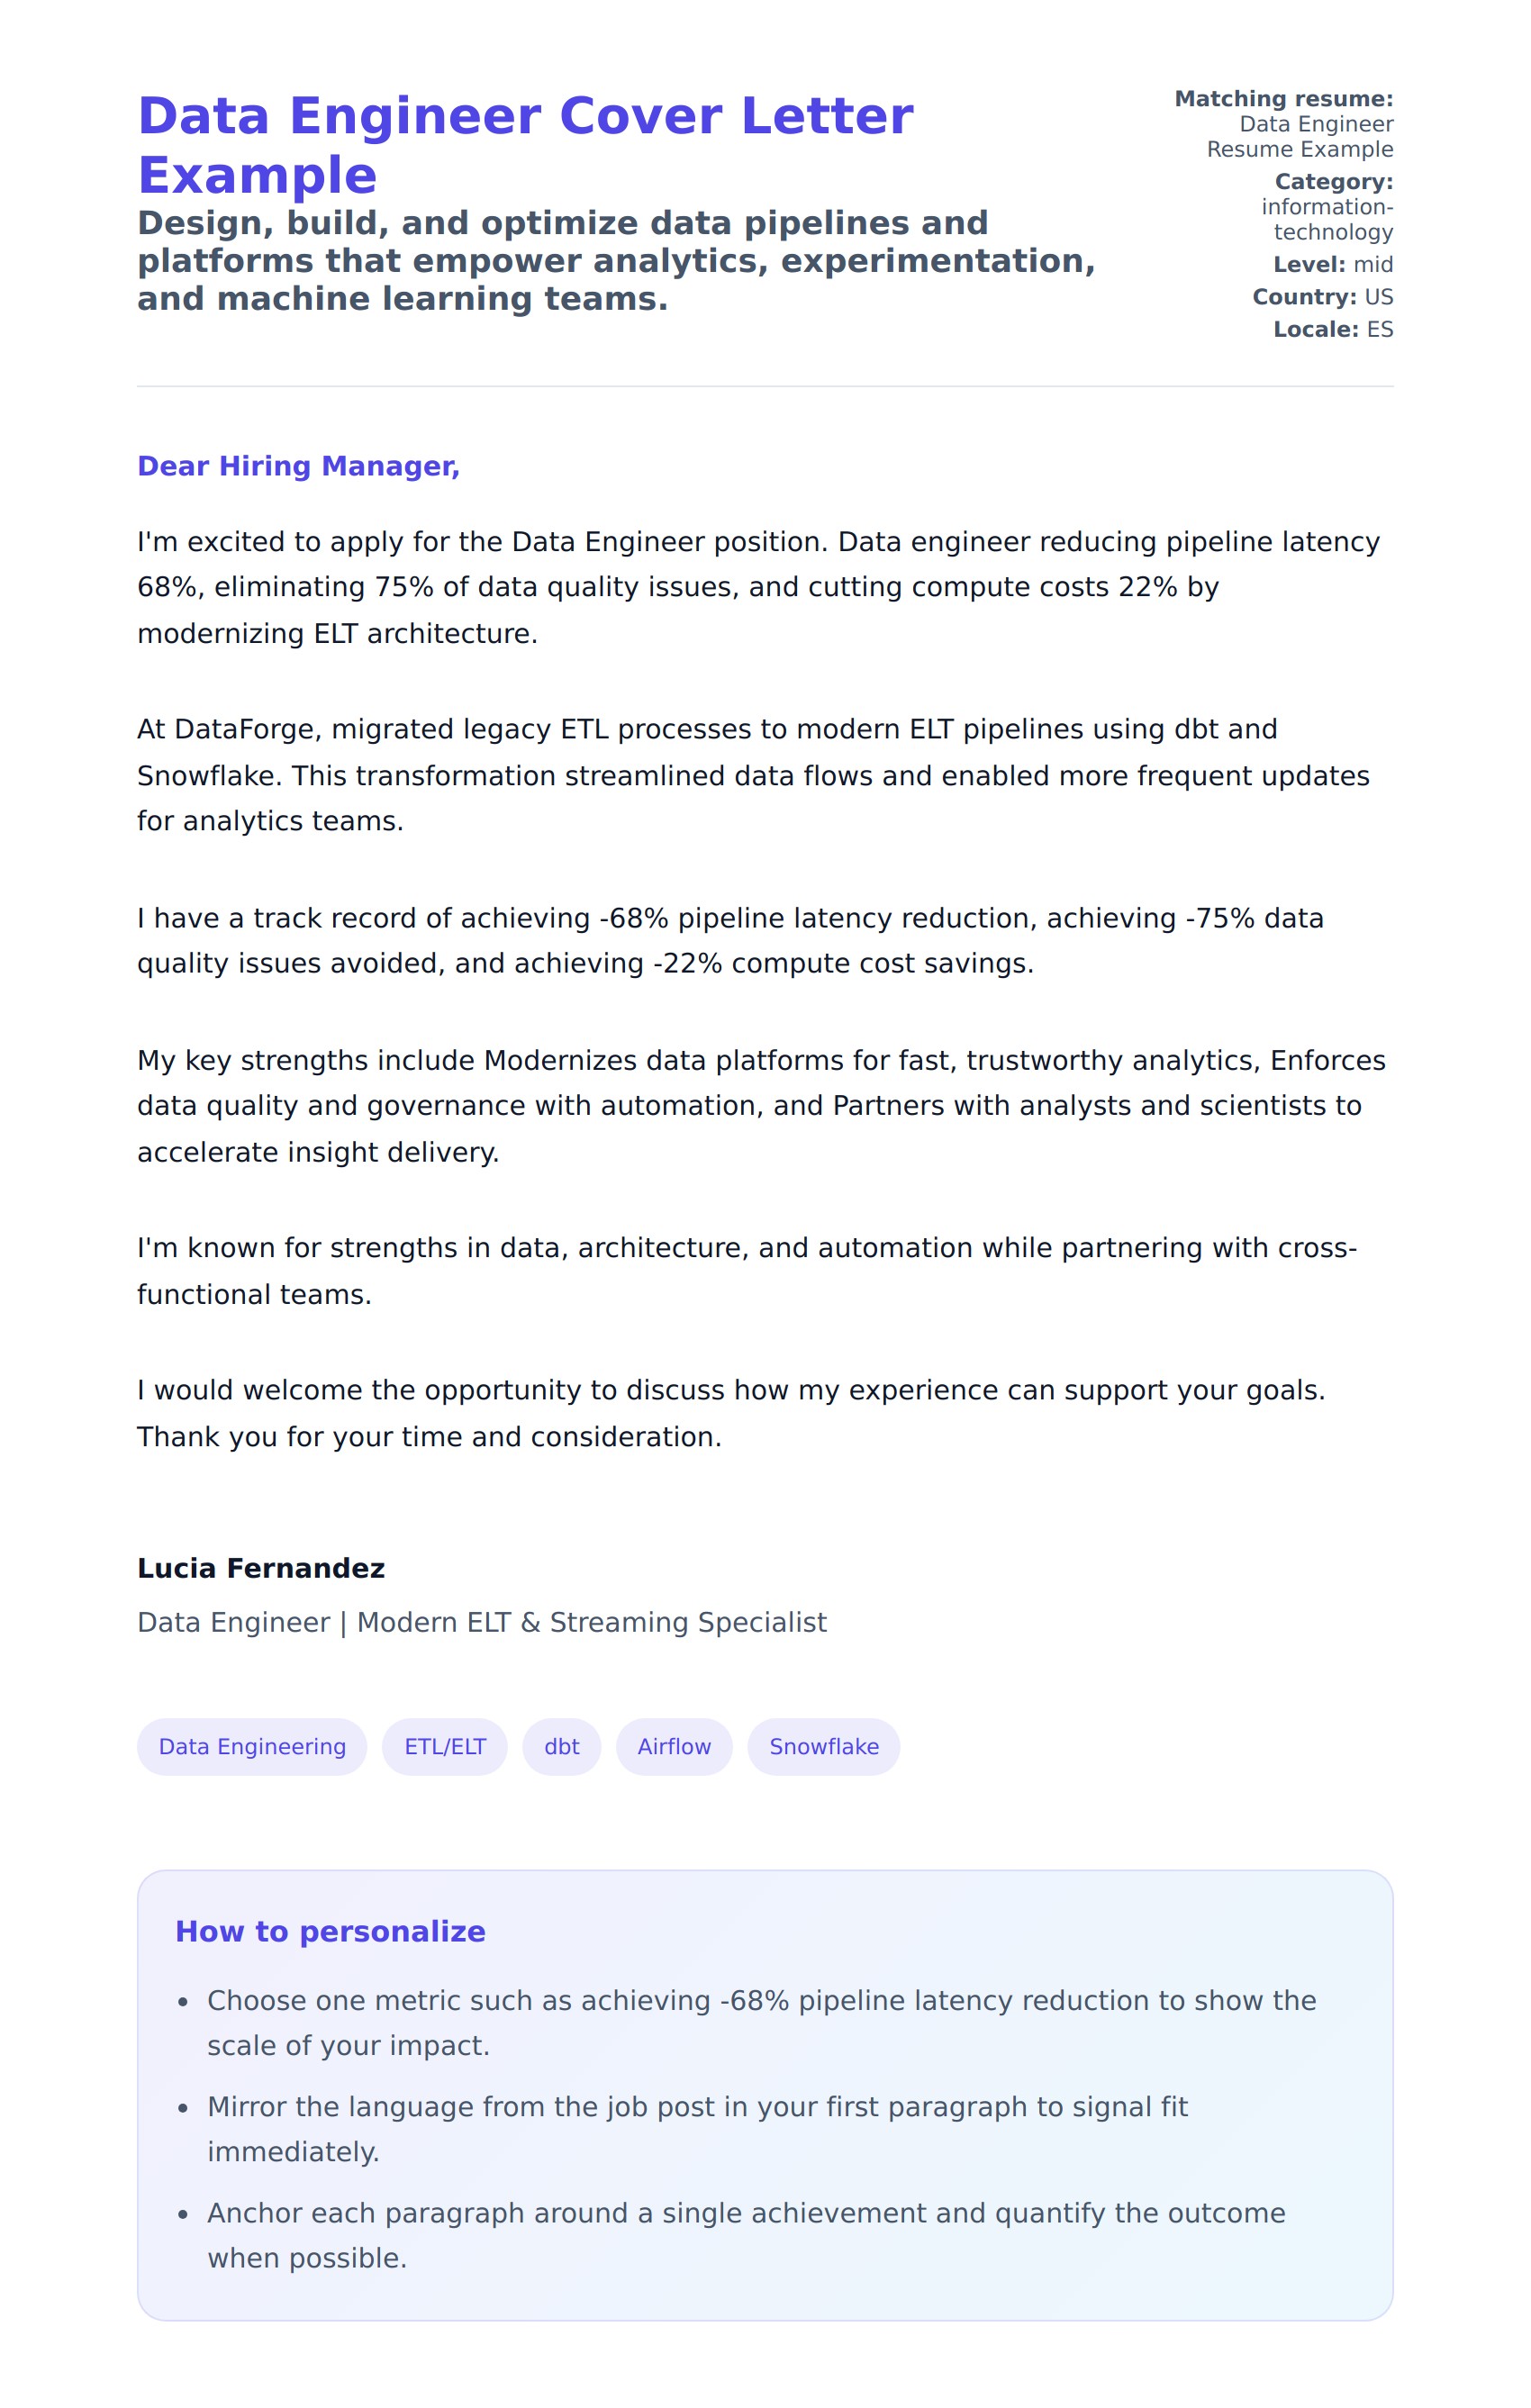Image resolution: width=1531 pixels, height=2408 pixels.
Task: Click the 'Anchor each paragraph' bullet tip
Action: (746, 2235)
